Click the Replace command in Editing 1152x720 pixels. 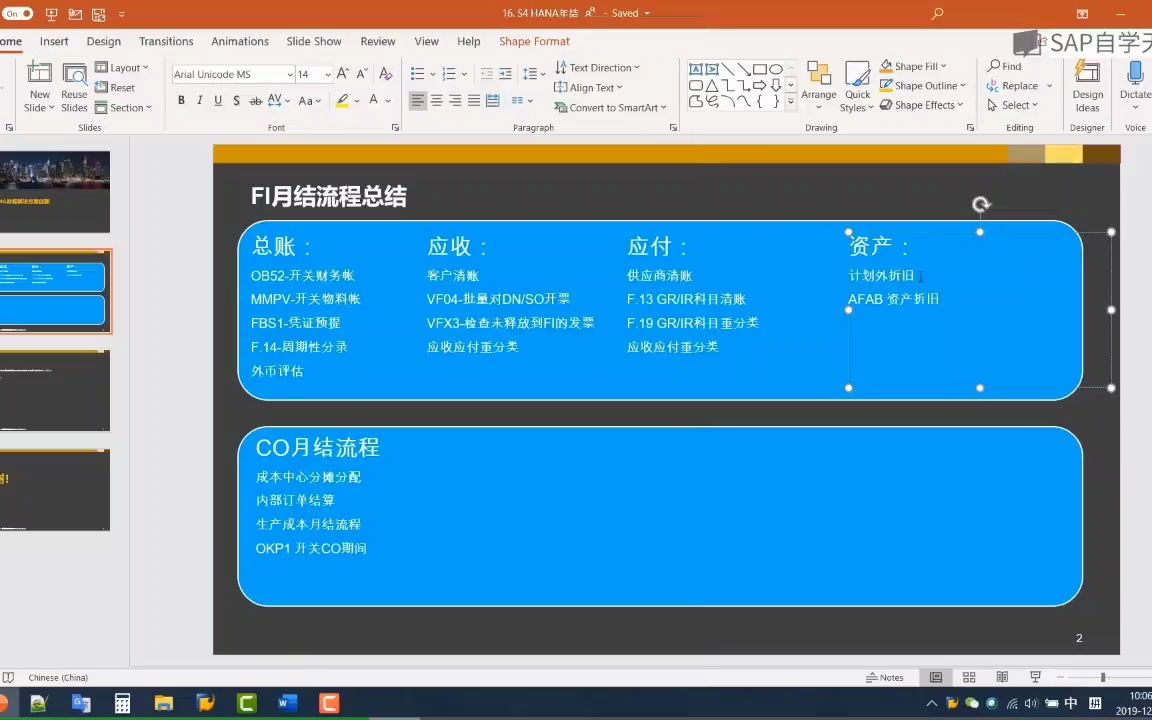[1019, 85]
